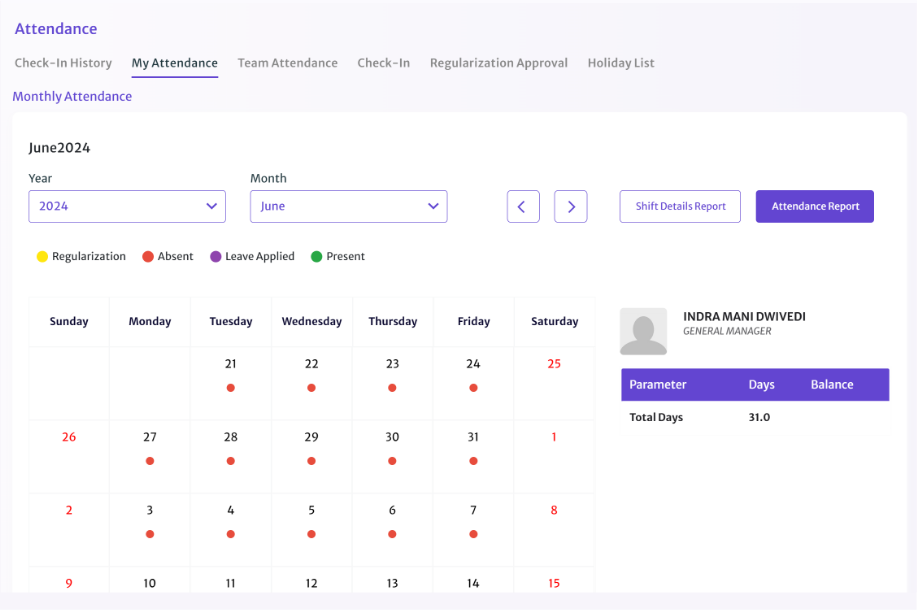Select calendar date 11
The image size is (917, 610).
(230, 583)
